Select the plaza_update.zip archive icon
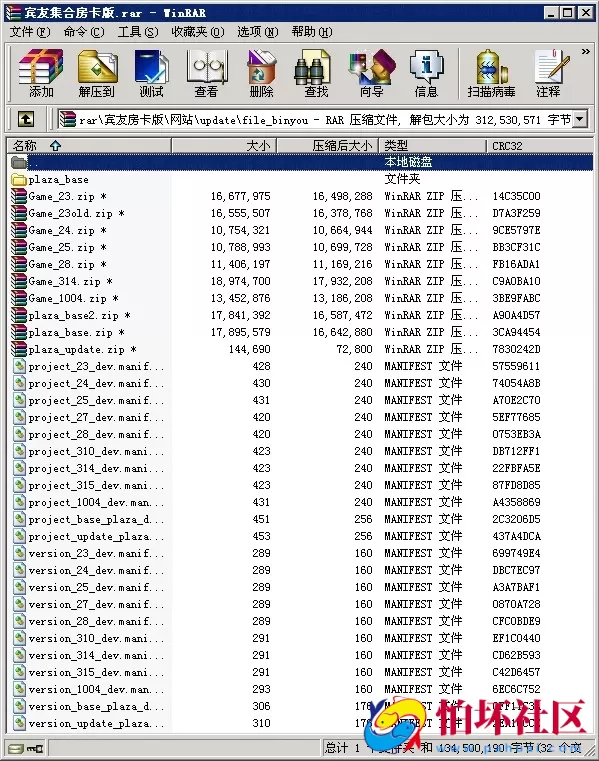 point(18,349)
